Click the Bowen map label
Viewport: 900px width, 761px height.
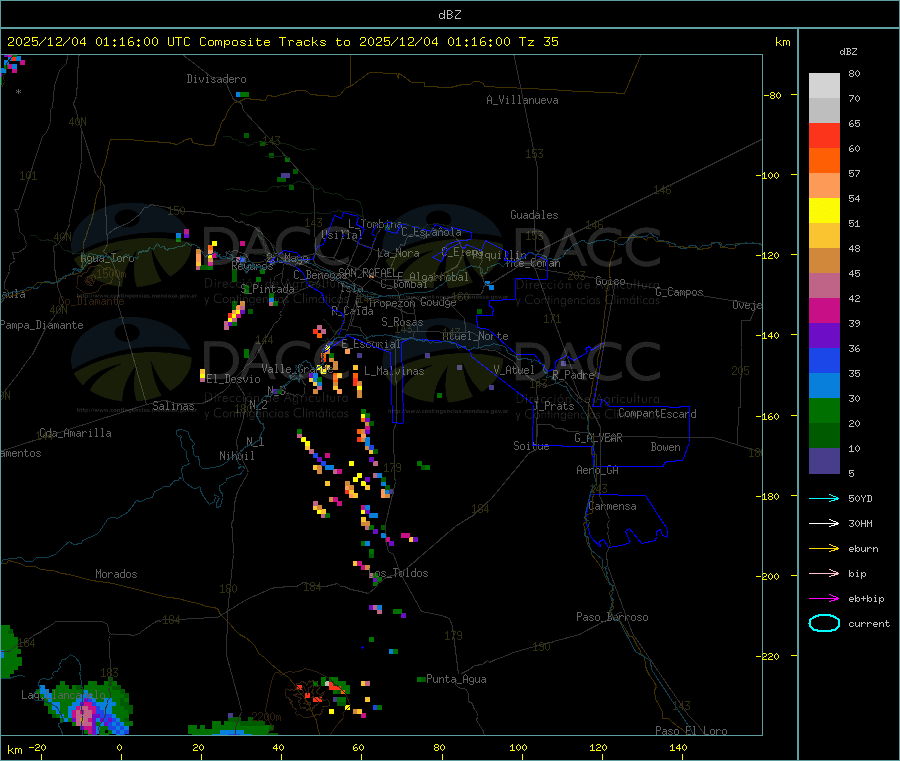pyautogui.click(x=666, y=447)
